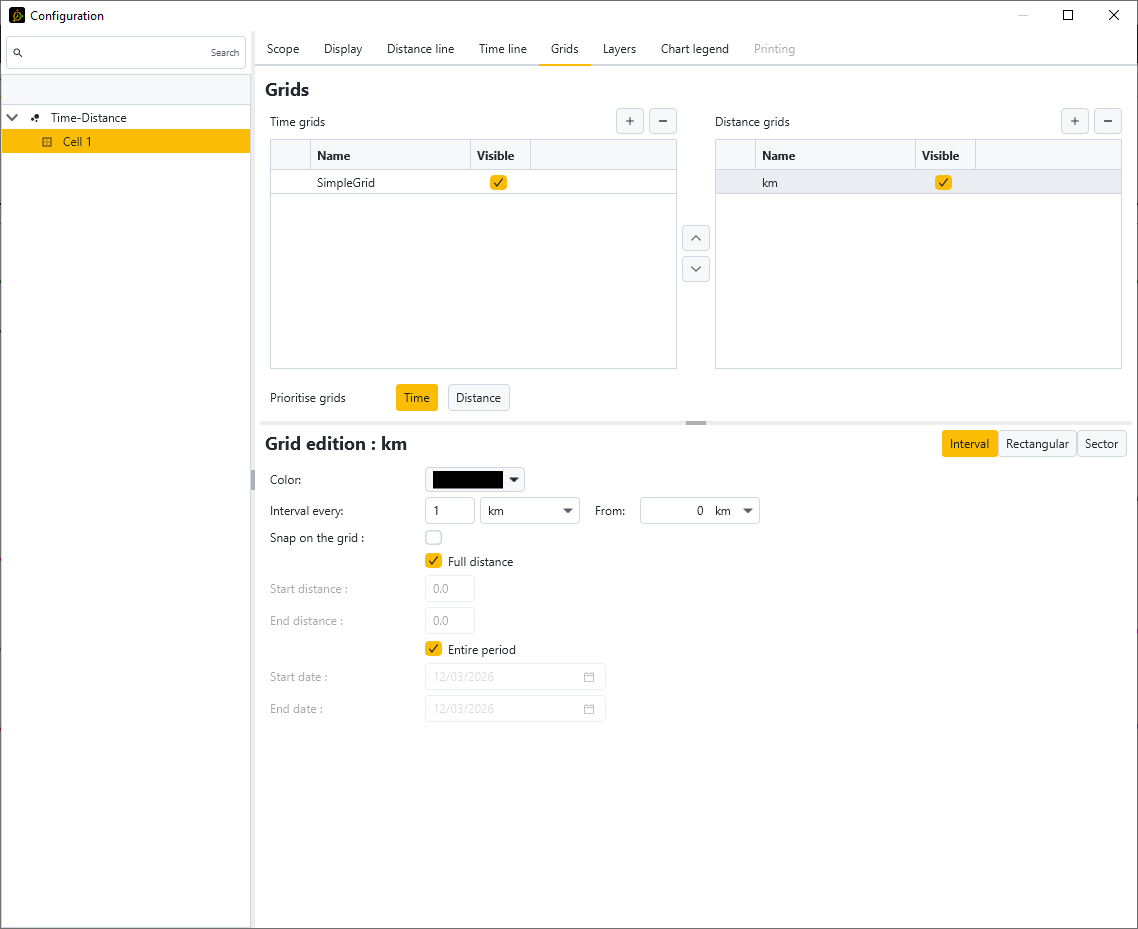The width and height of the screenshot is (1138, 929).
Task: Open the From unit km dropdown
Action: coord(735,511)
